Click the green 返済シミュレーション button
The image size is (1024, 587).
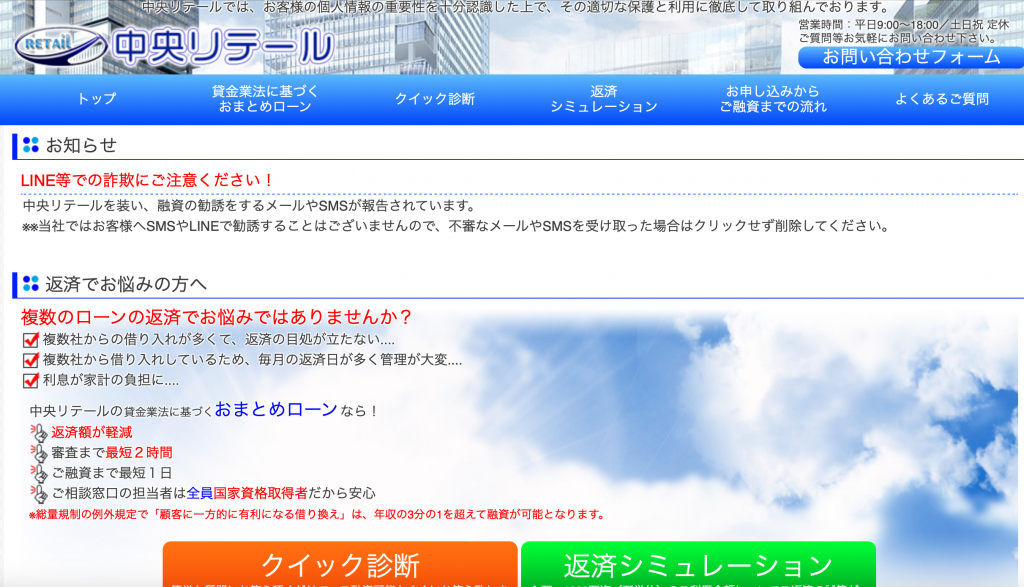click(x=698, y=564)
